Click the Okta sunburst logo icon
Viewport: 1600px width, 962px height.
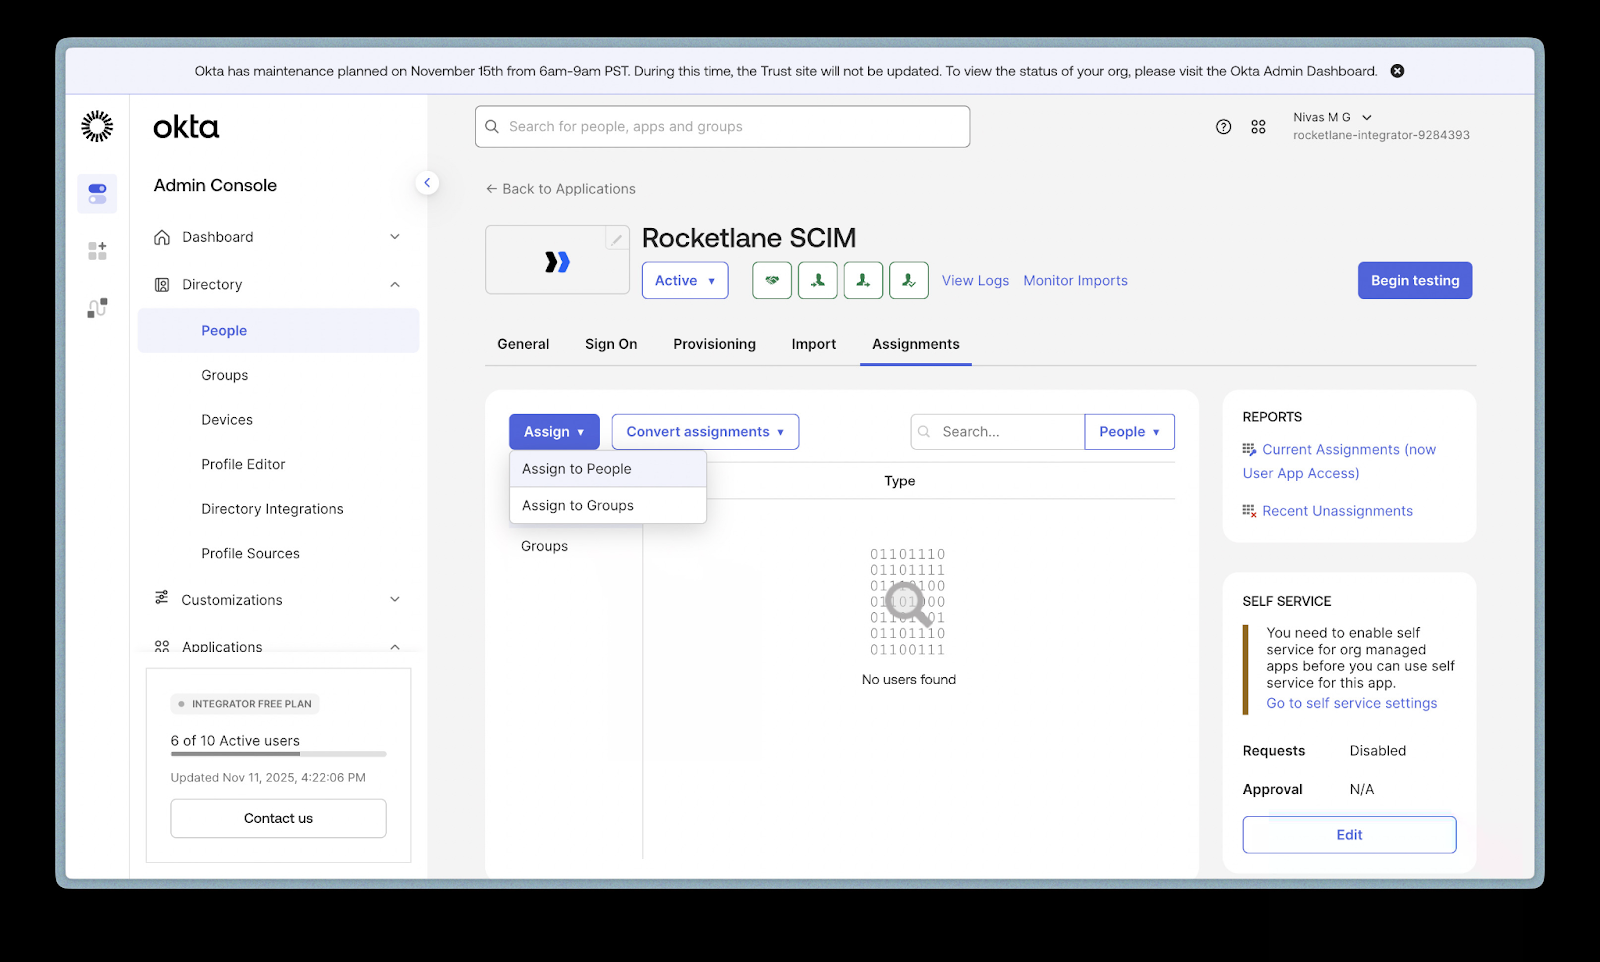pos(97,126)
